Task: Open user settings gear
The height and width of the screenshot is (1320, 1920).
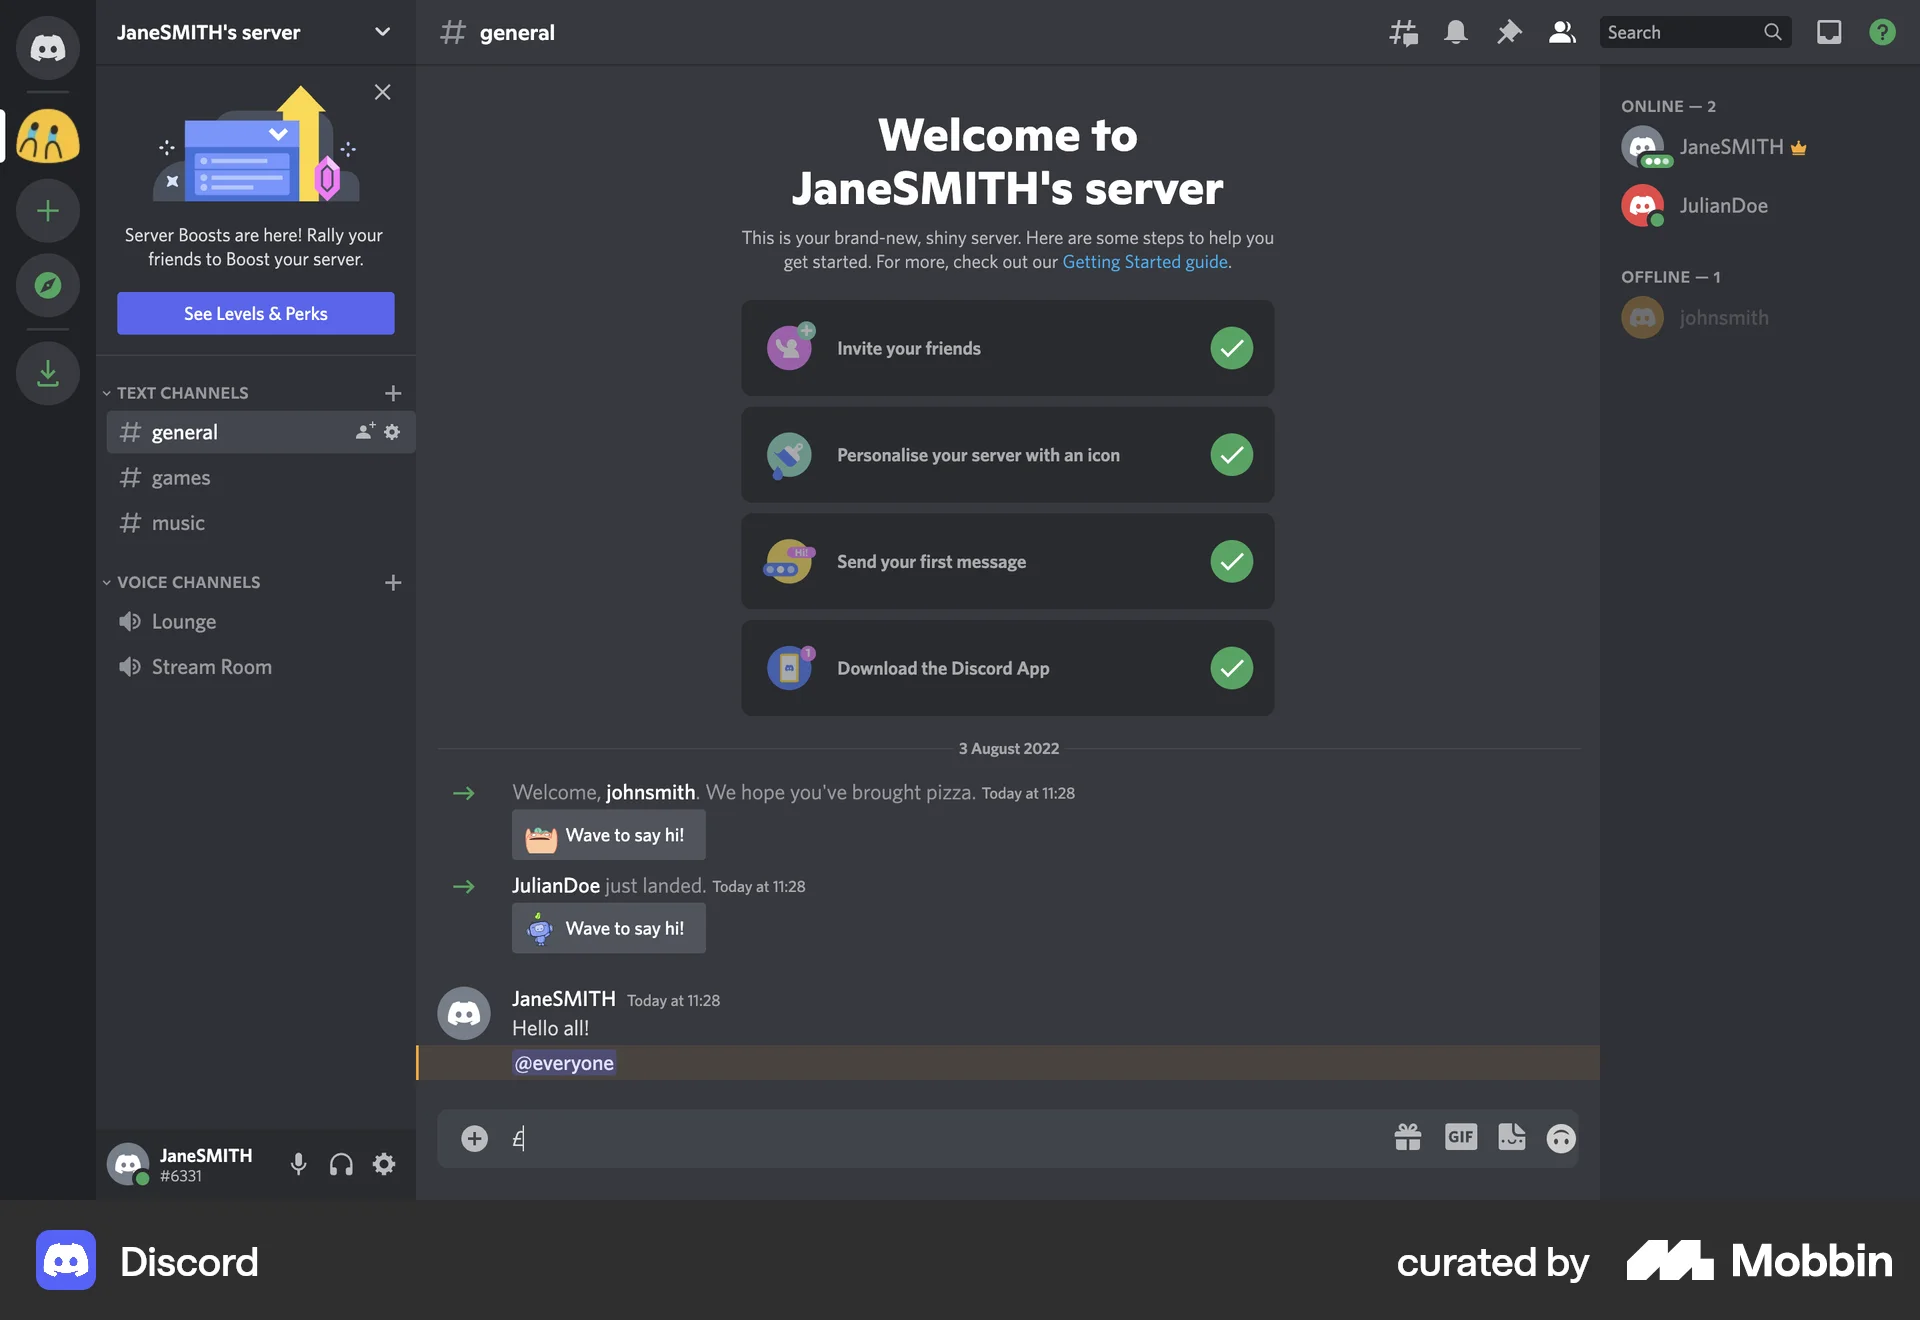Action: pos(383,1164)
